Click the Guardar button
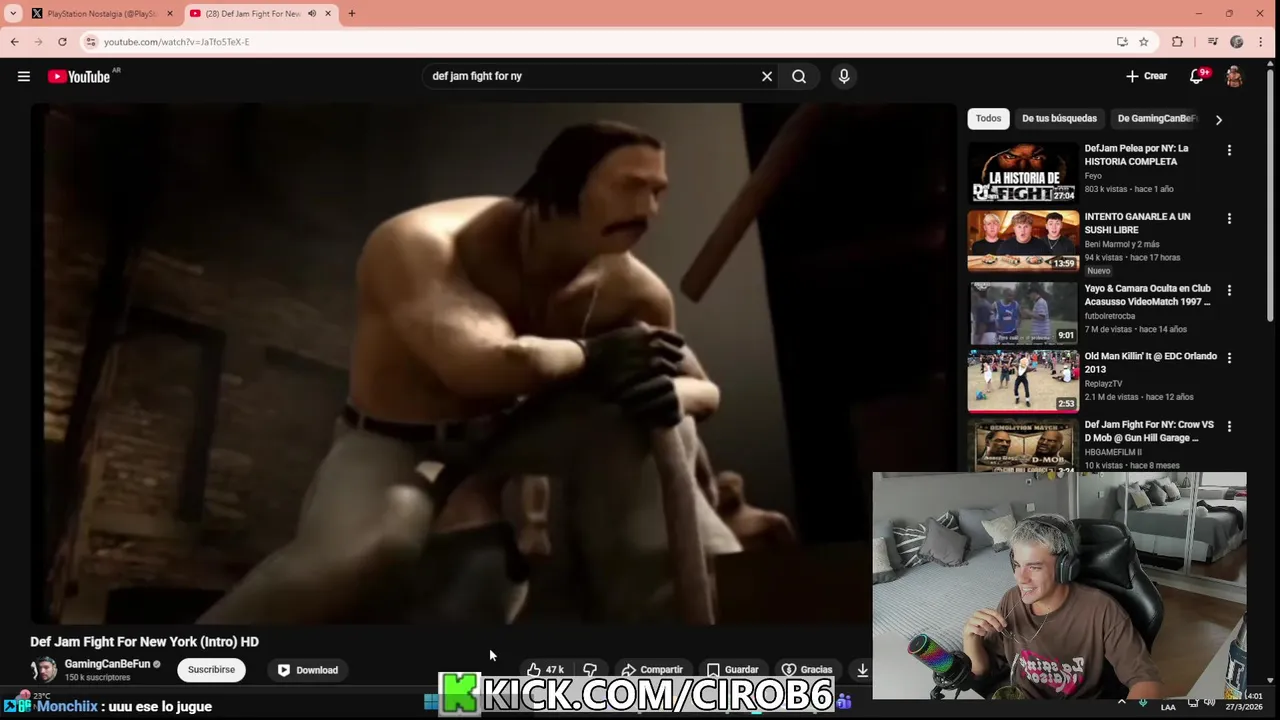The image size is (1280, 720). [732, 670]
